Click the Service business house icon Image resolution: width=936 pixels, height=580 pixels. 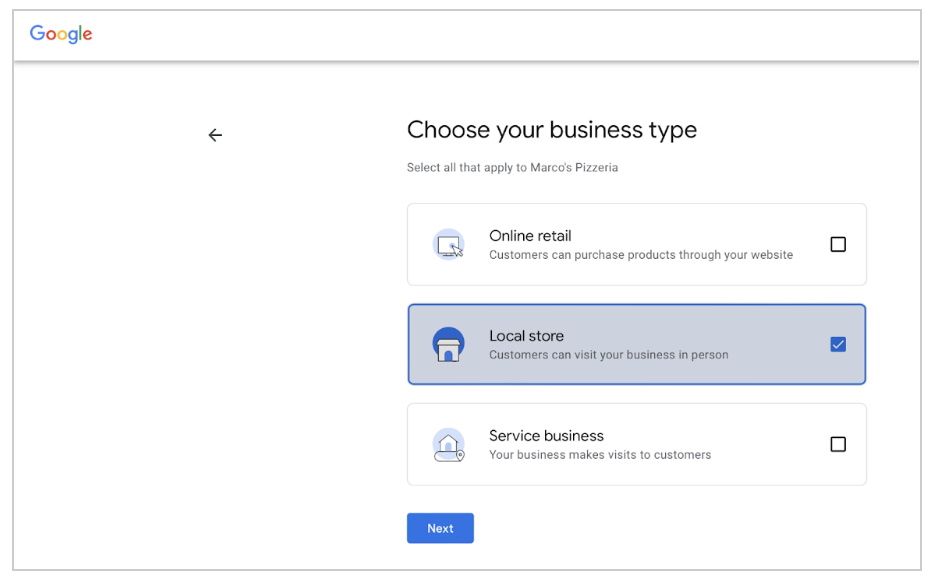(x=448, y=445)
